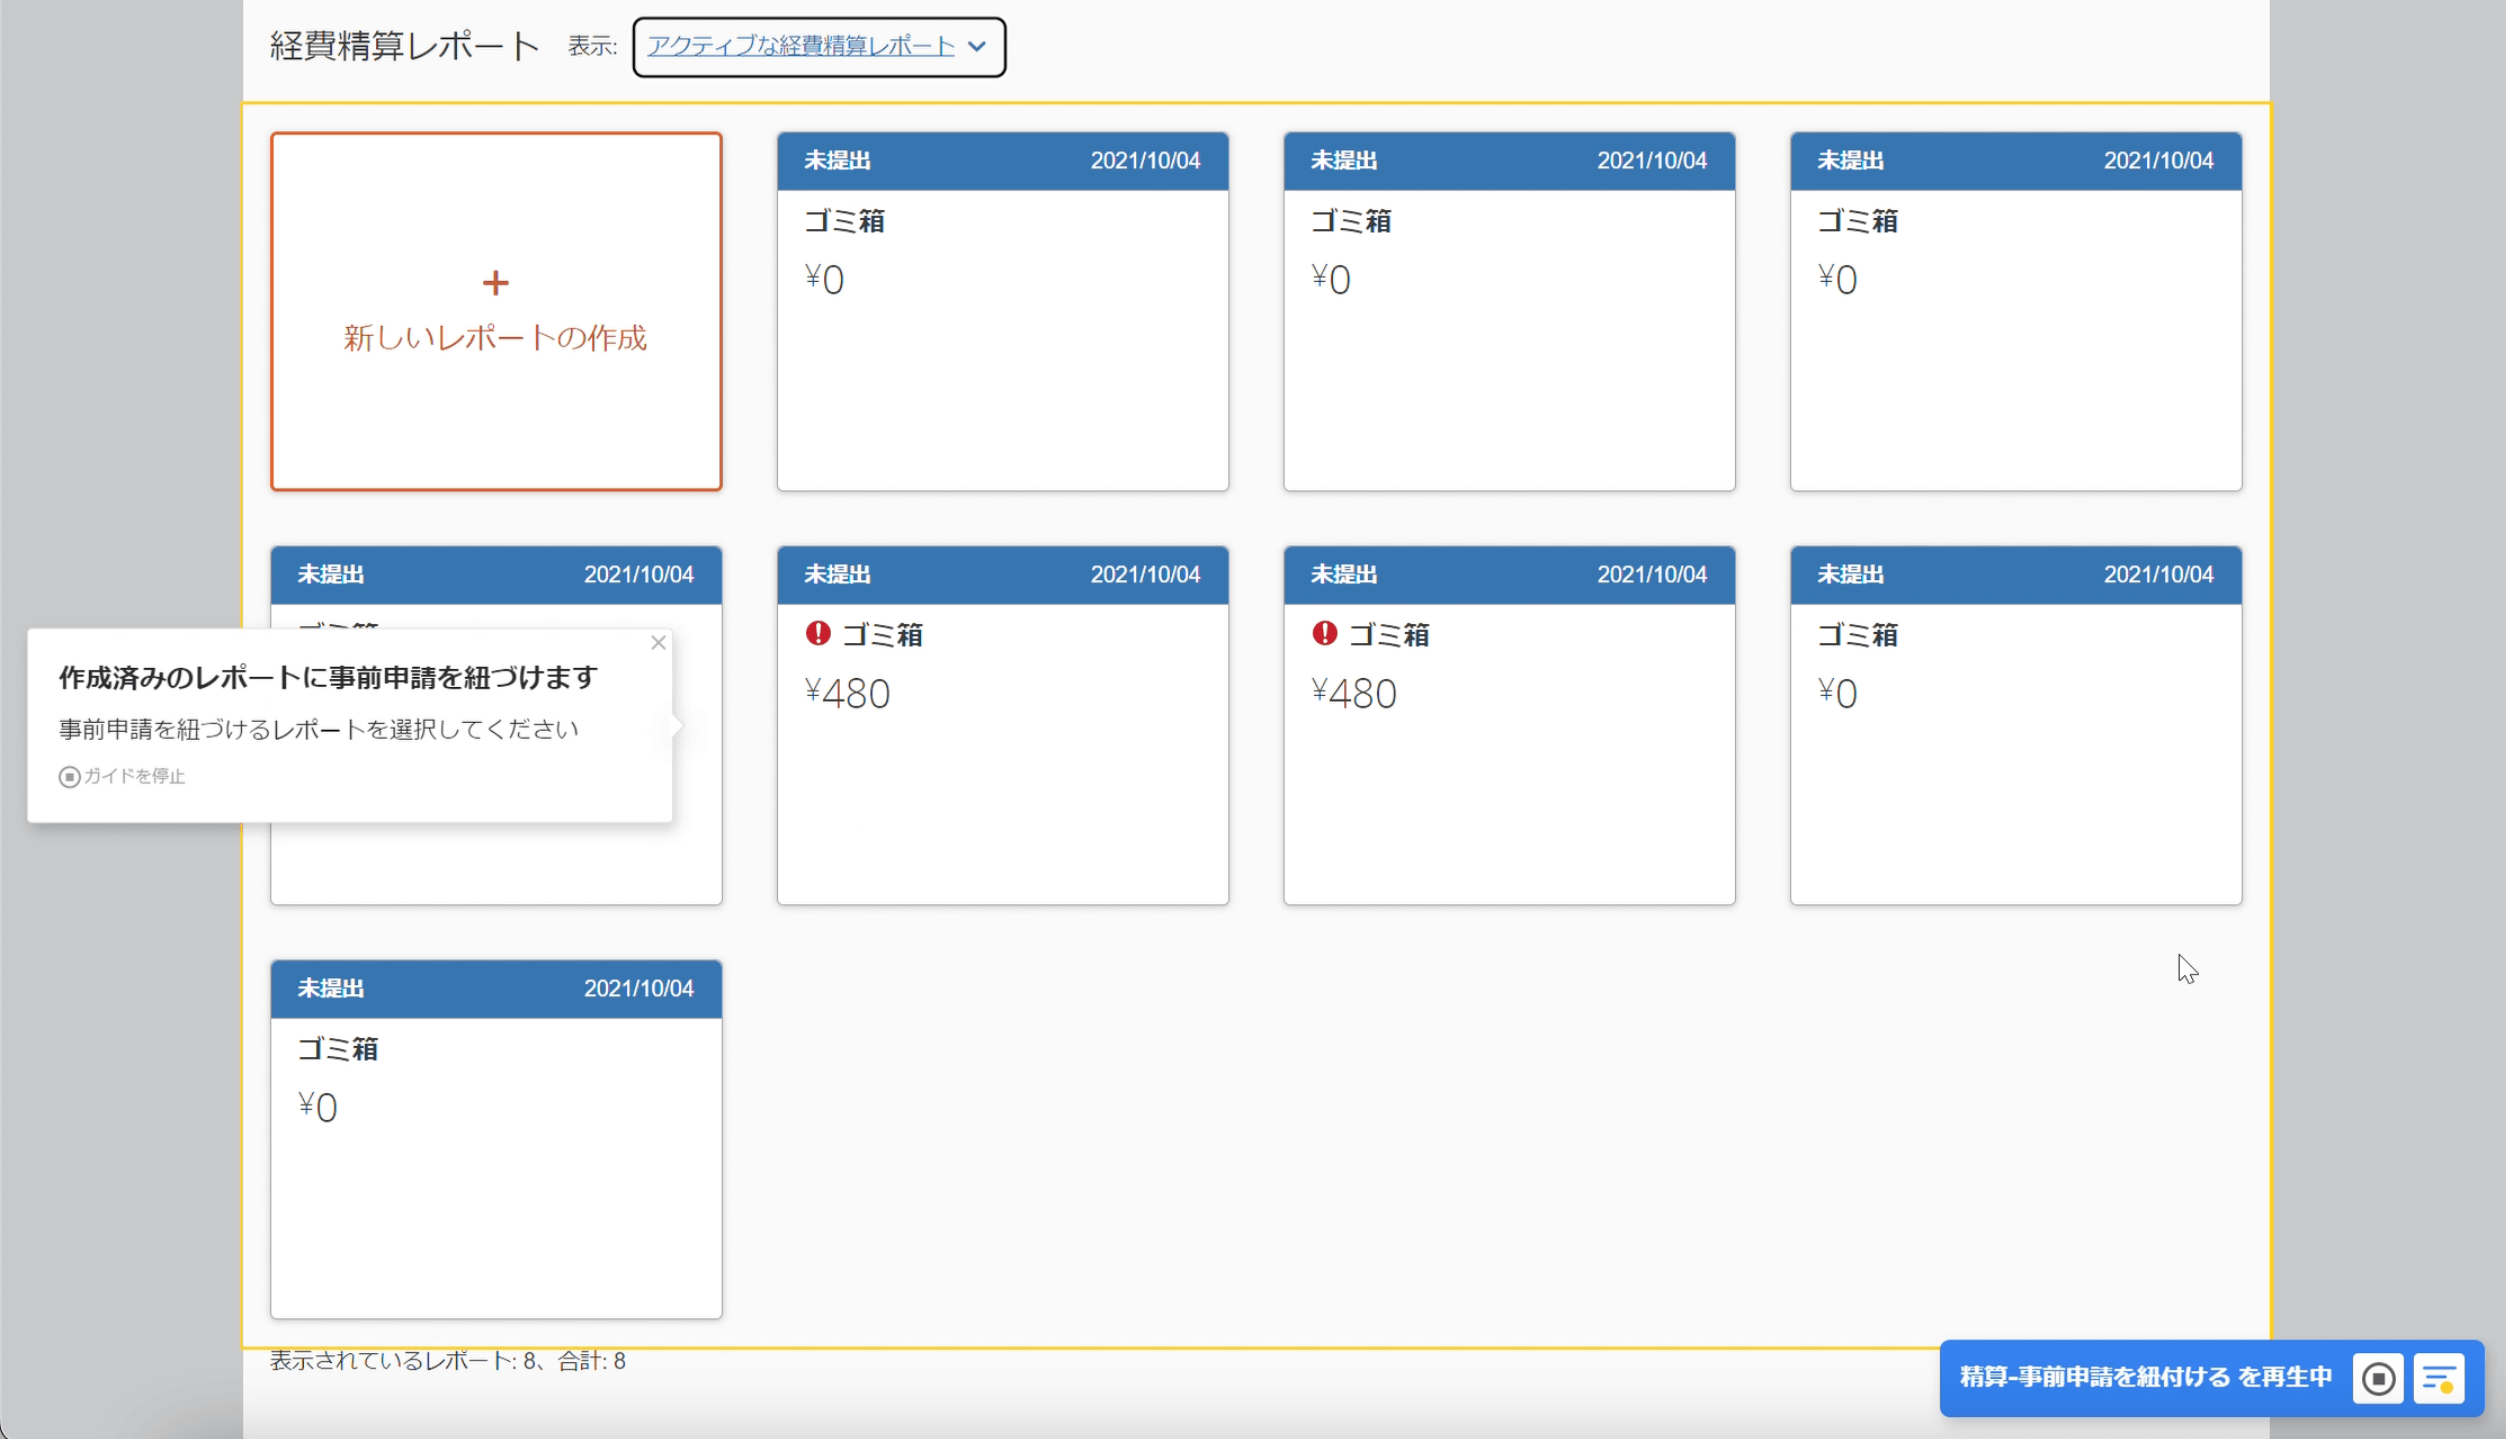Stop guide playback with the square stop icon
The width and height of the screenshot is (2506, 1439).
pos(2377,1379)
